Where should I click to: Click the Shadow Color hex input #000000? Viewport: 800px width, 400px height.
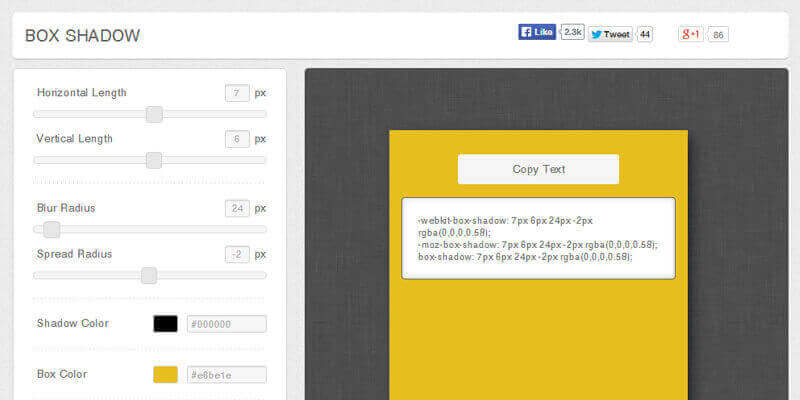[226, 323]
